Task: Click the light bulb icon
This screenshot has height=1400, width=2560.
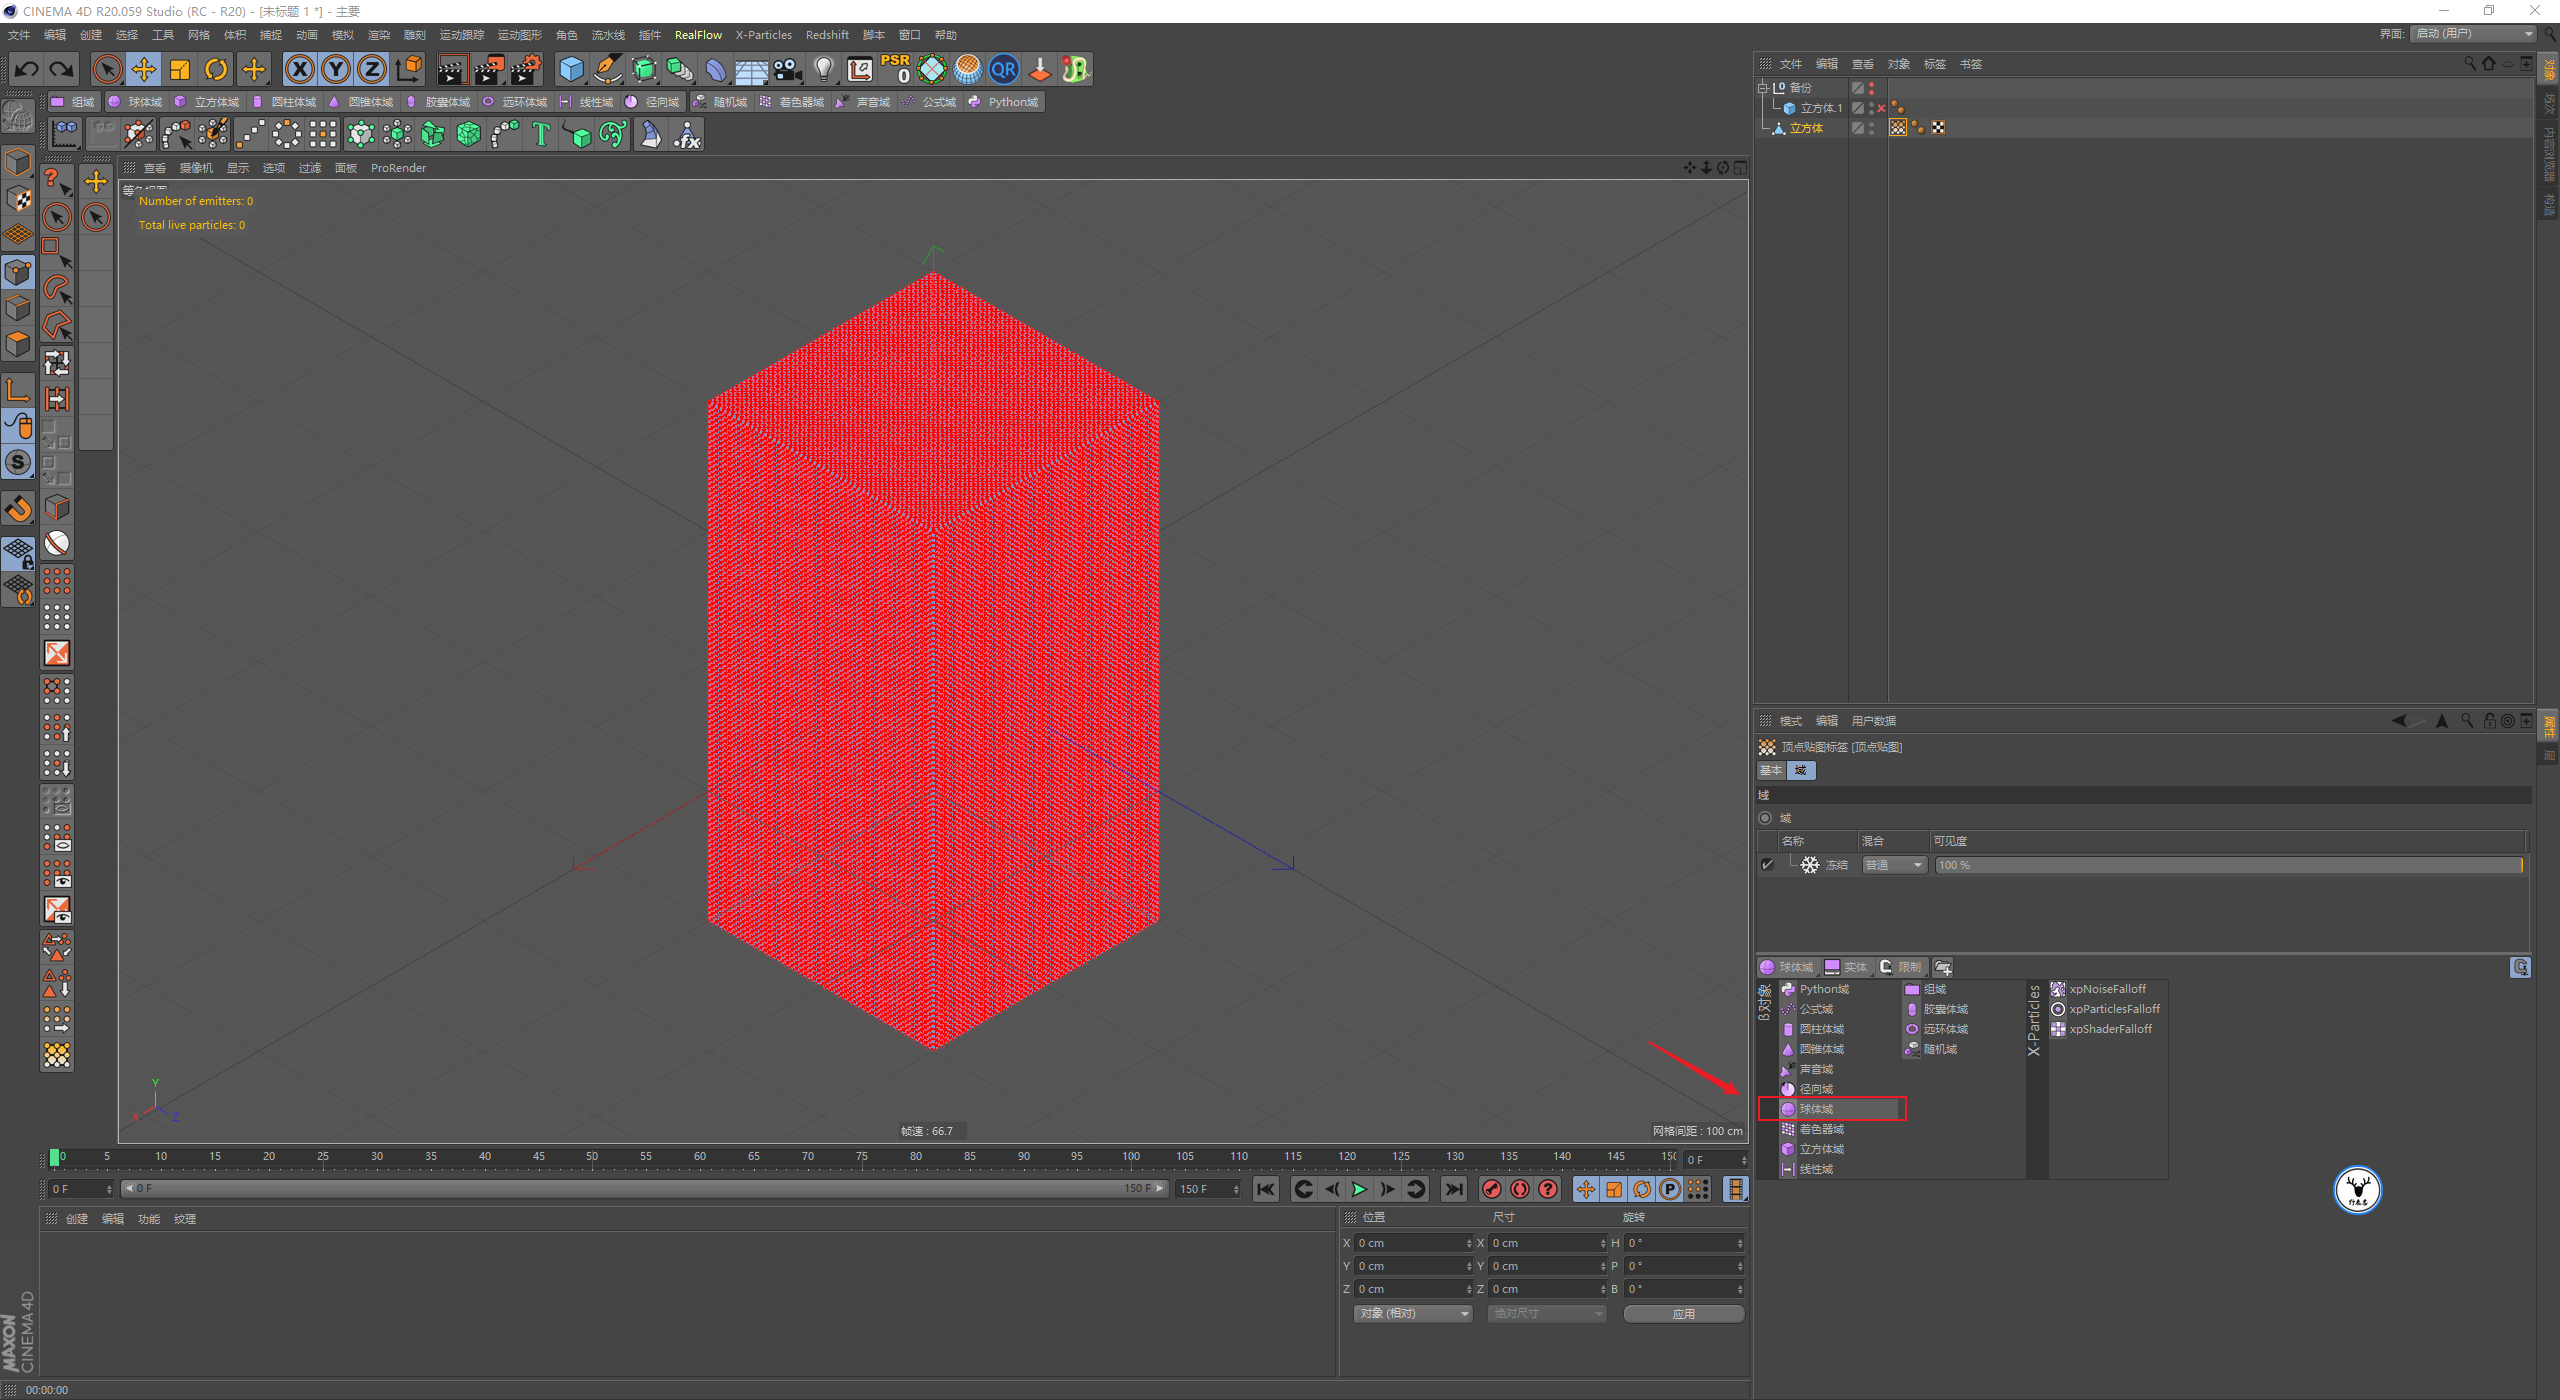Action: 823,69
